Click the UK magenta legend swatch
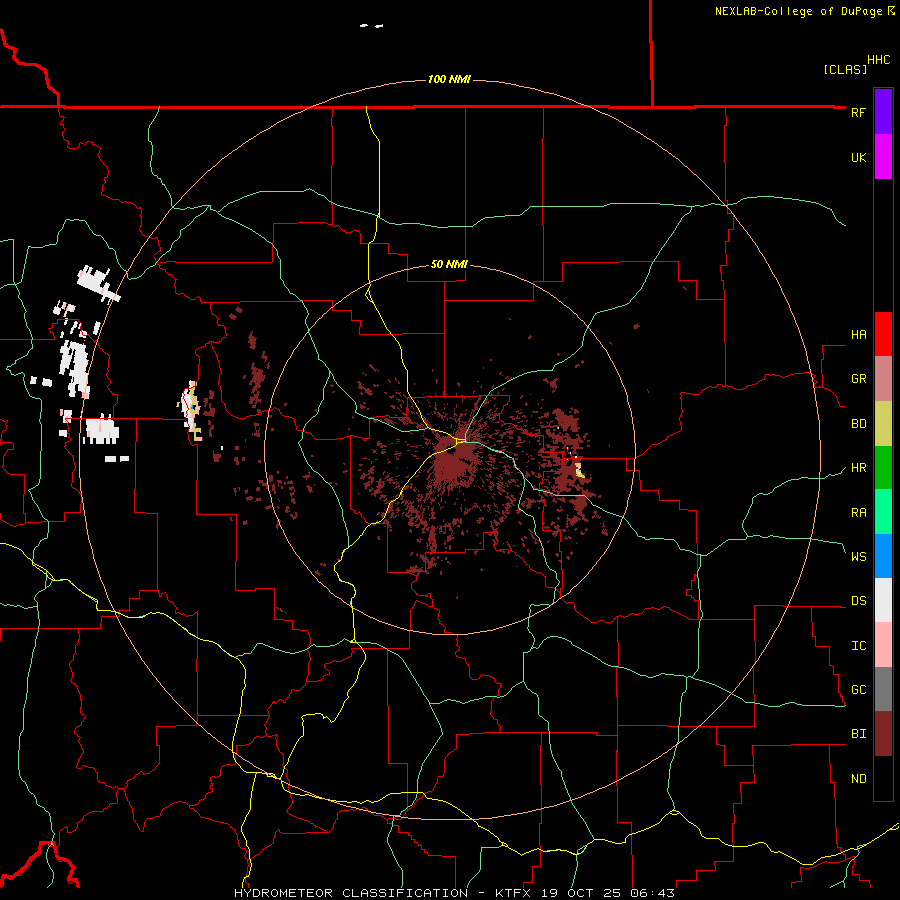The image size is (900, 900). (883, 157)
